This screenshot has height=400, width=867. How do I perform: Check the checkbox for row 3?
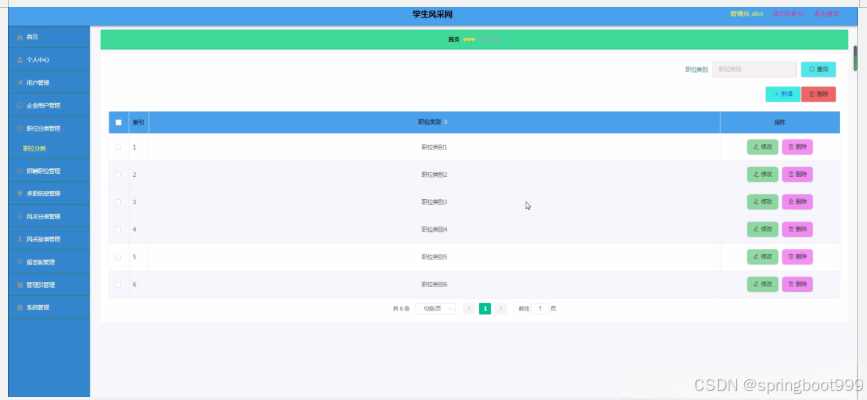(x=118, y=202)
